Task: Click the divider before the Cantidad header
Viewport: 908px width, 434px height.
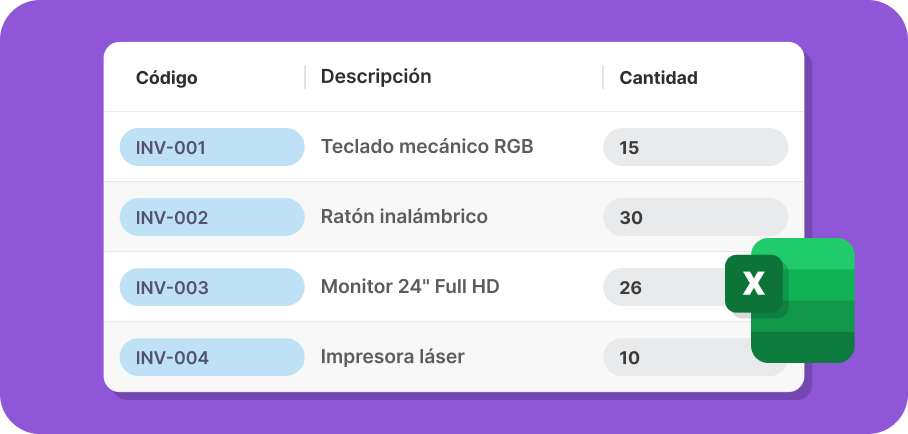Action: click(603, 77)
